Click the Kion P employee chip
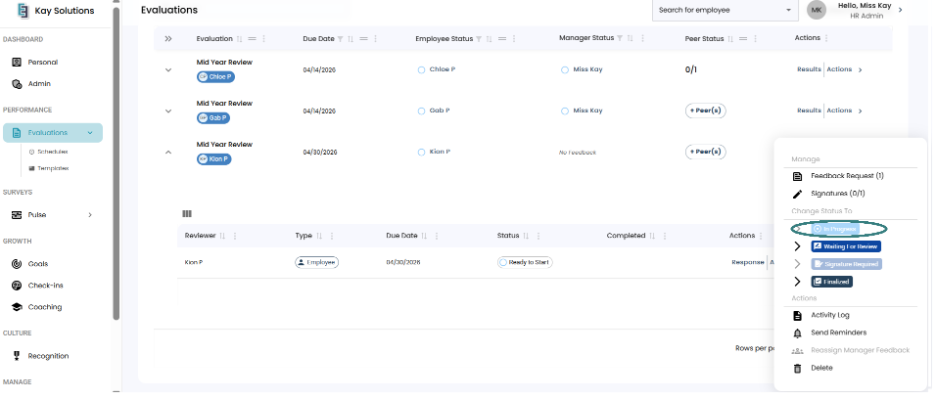 tap(214, 159)
